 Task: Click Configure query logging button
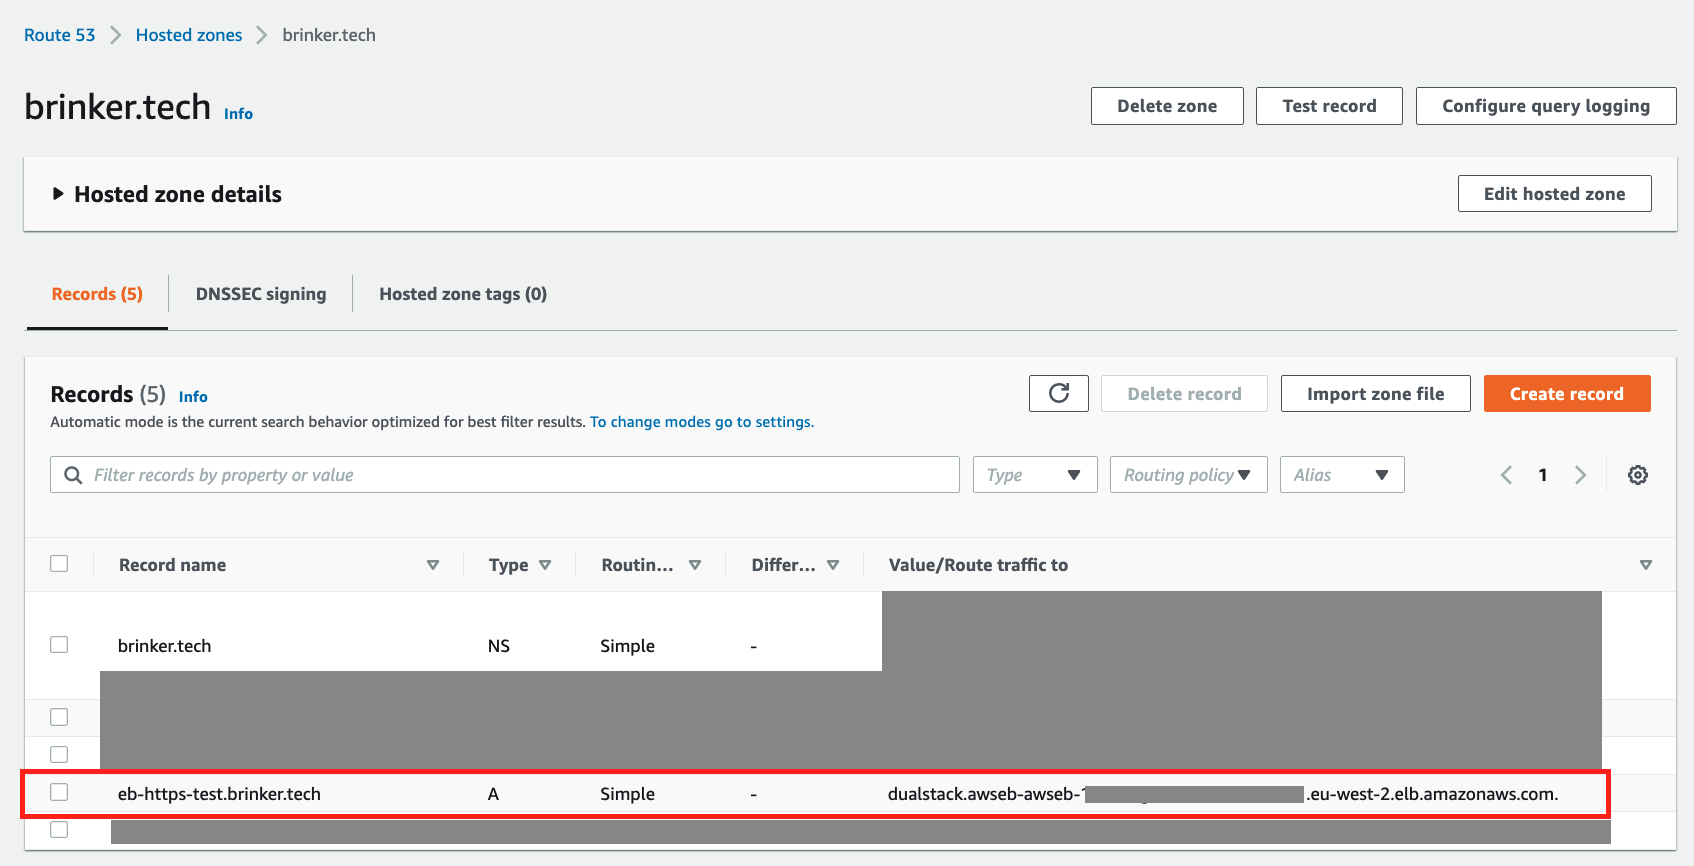(1546, 106)
